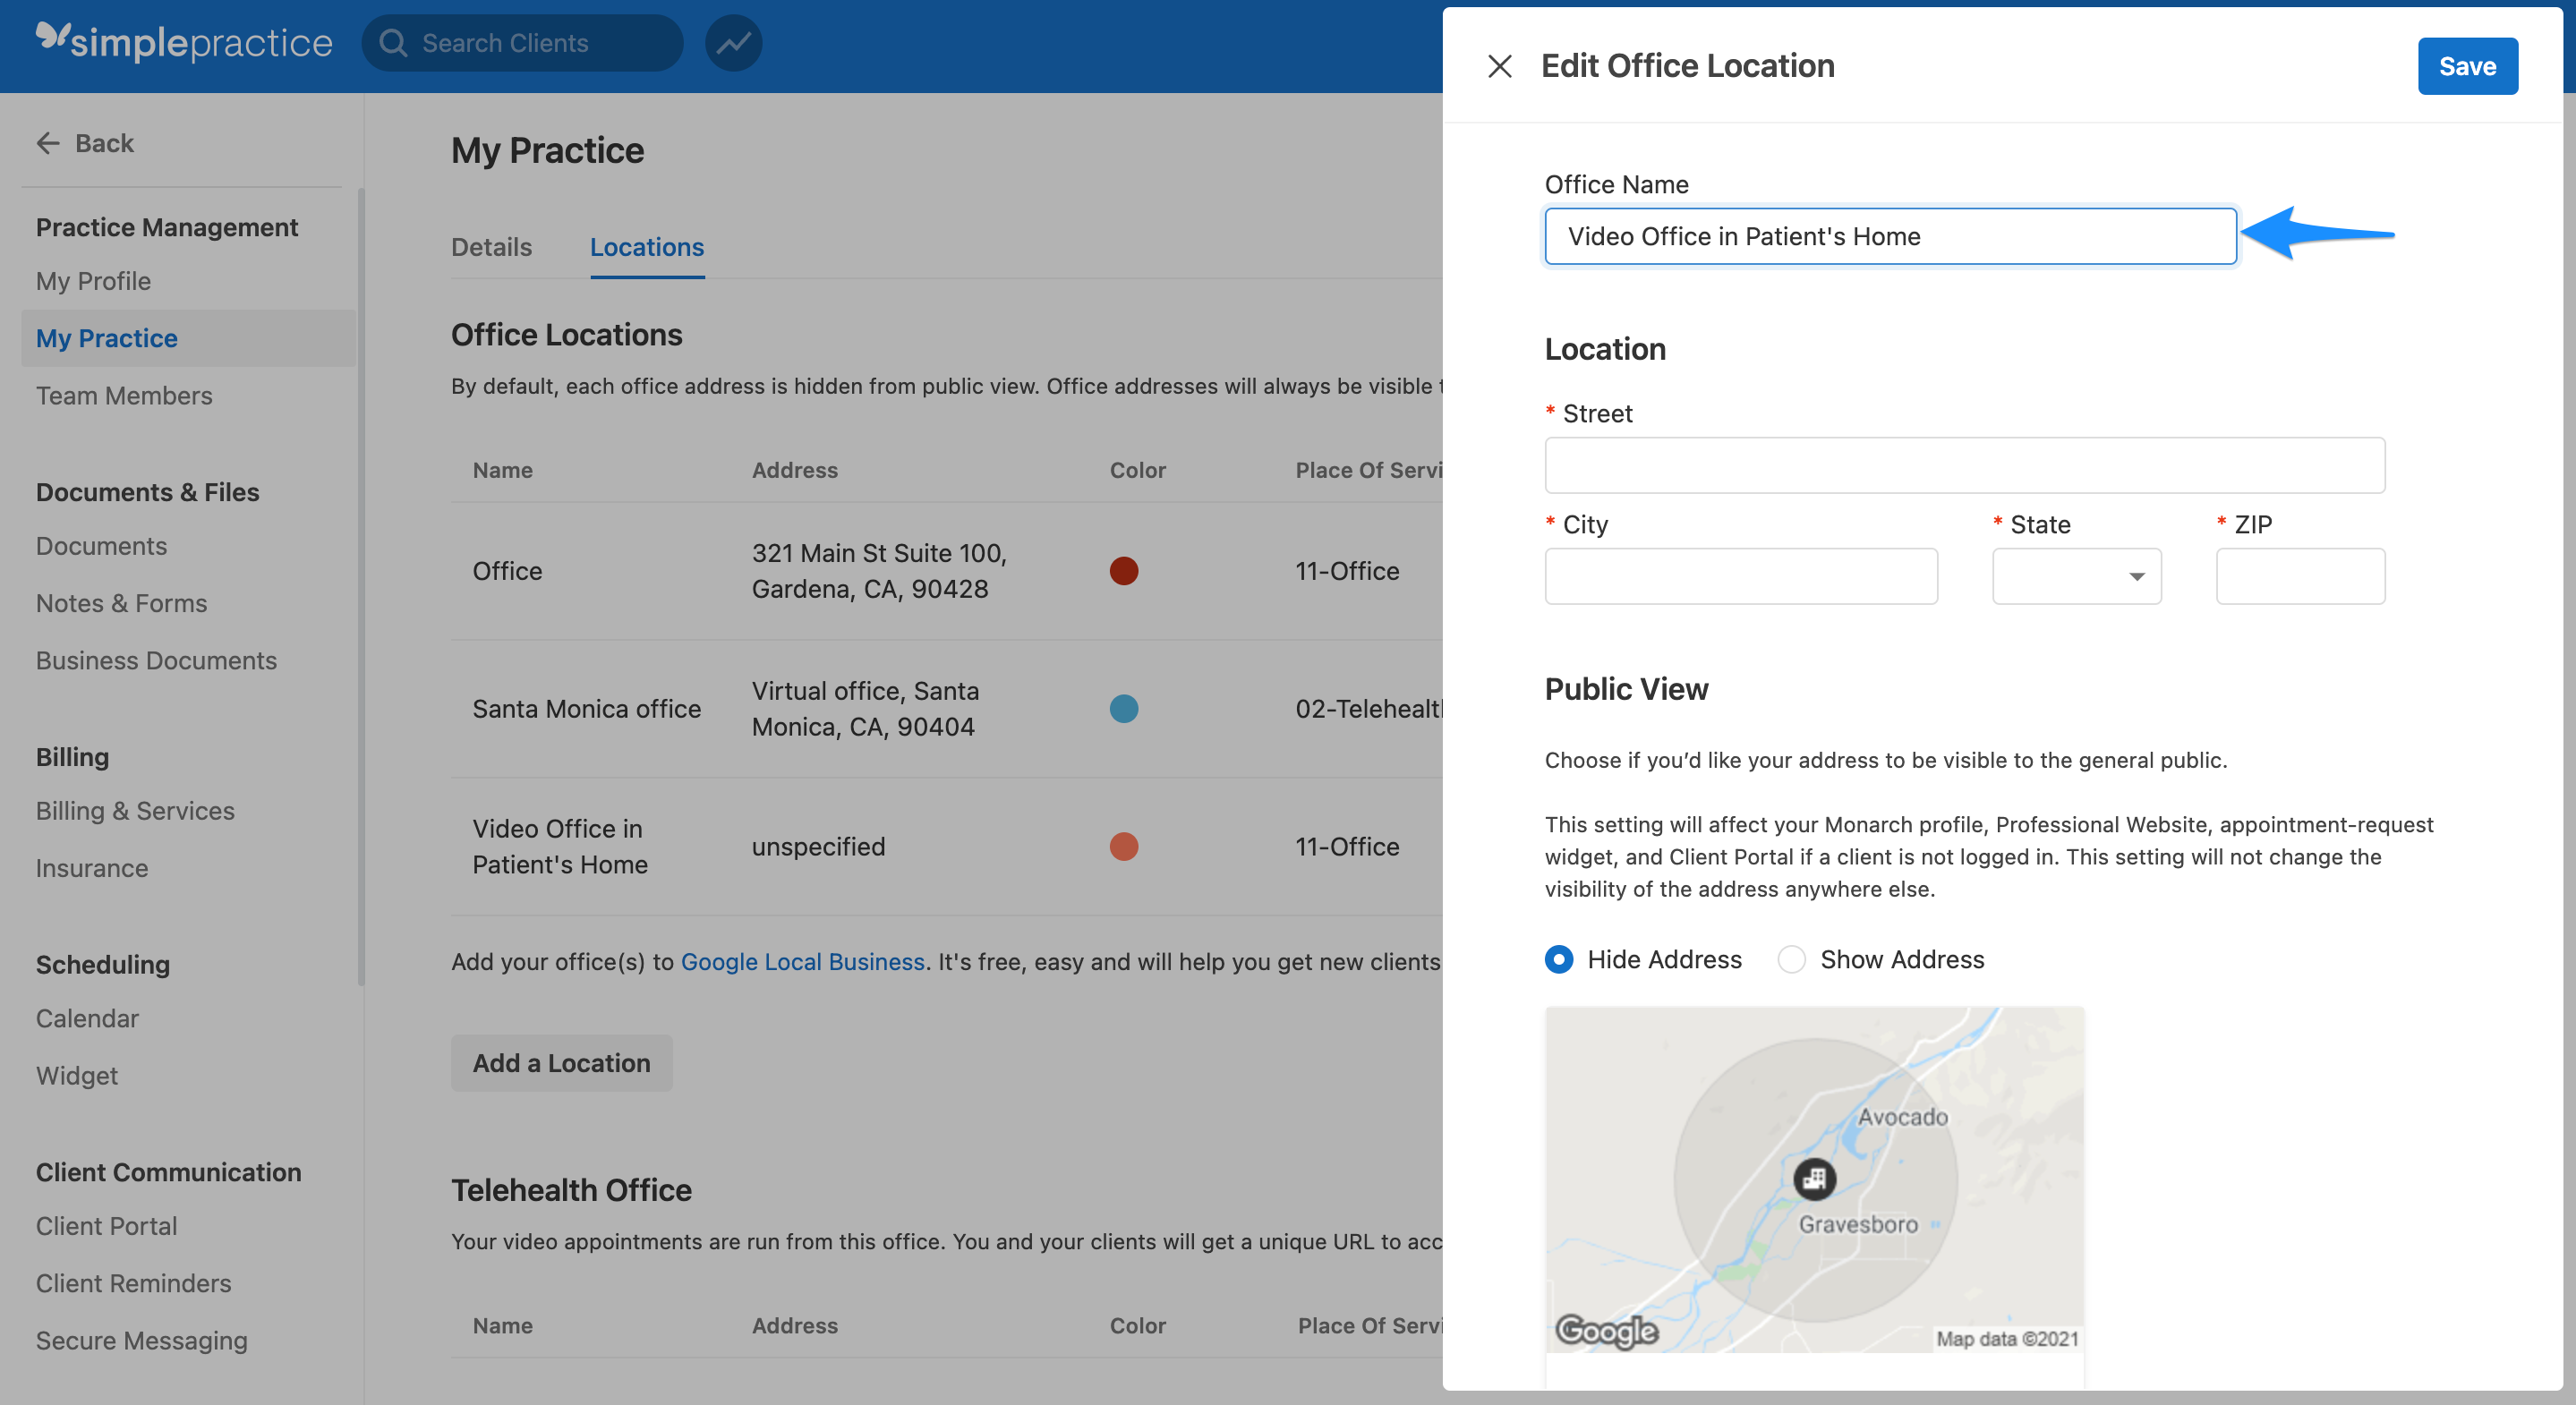The image size is (2576, 1405).
Task: Switch to the Locations tab
Action: [x=646, y=247]
